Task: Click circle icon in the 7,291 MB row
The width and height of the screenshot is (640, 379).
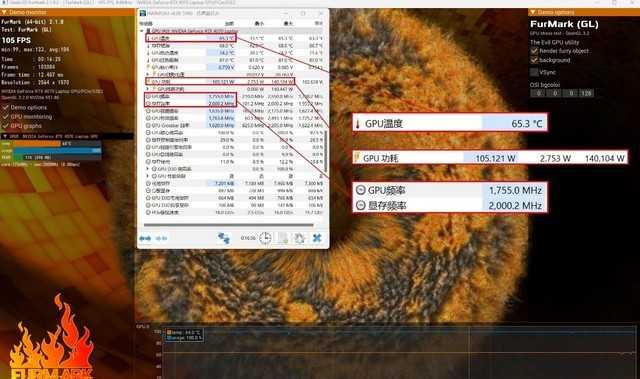Action: (148, 183)
